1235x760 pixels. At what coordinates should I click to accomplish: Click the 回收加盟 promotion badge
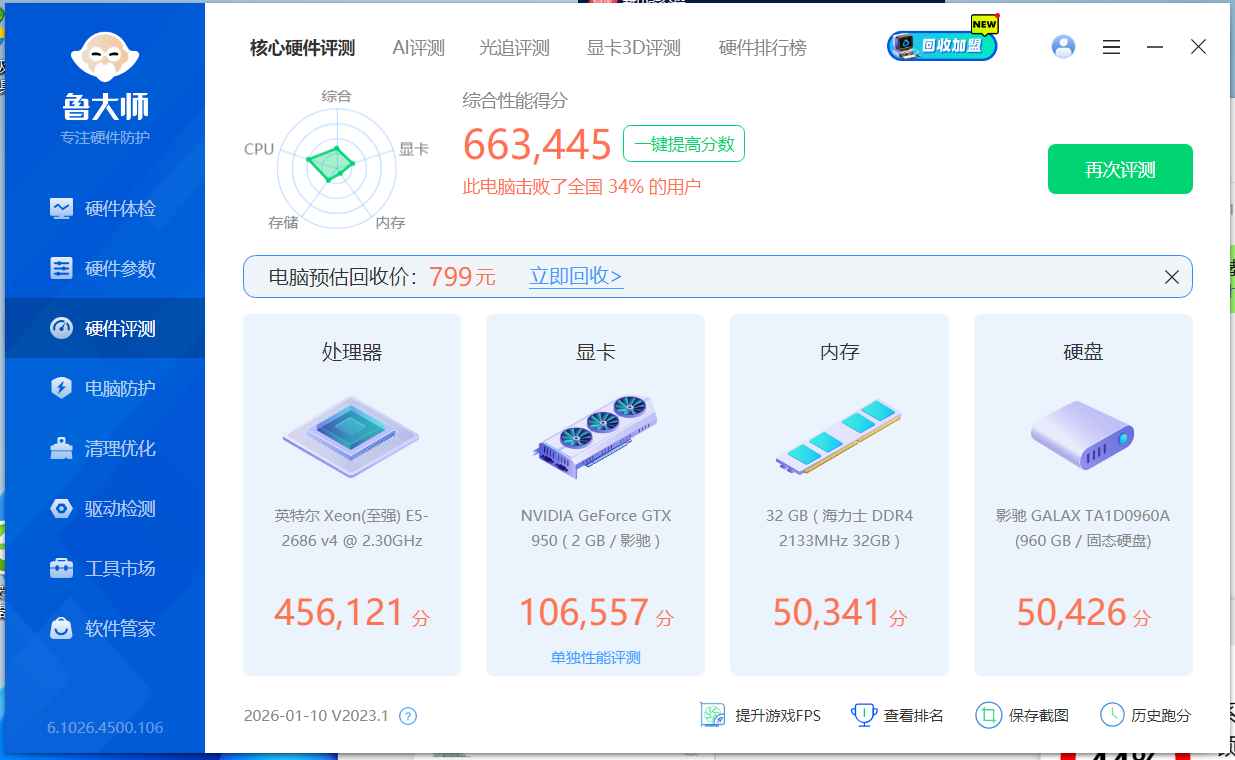942,45
